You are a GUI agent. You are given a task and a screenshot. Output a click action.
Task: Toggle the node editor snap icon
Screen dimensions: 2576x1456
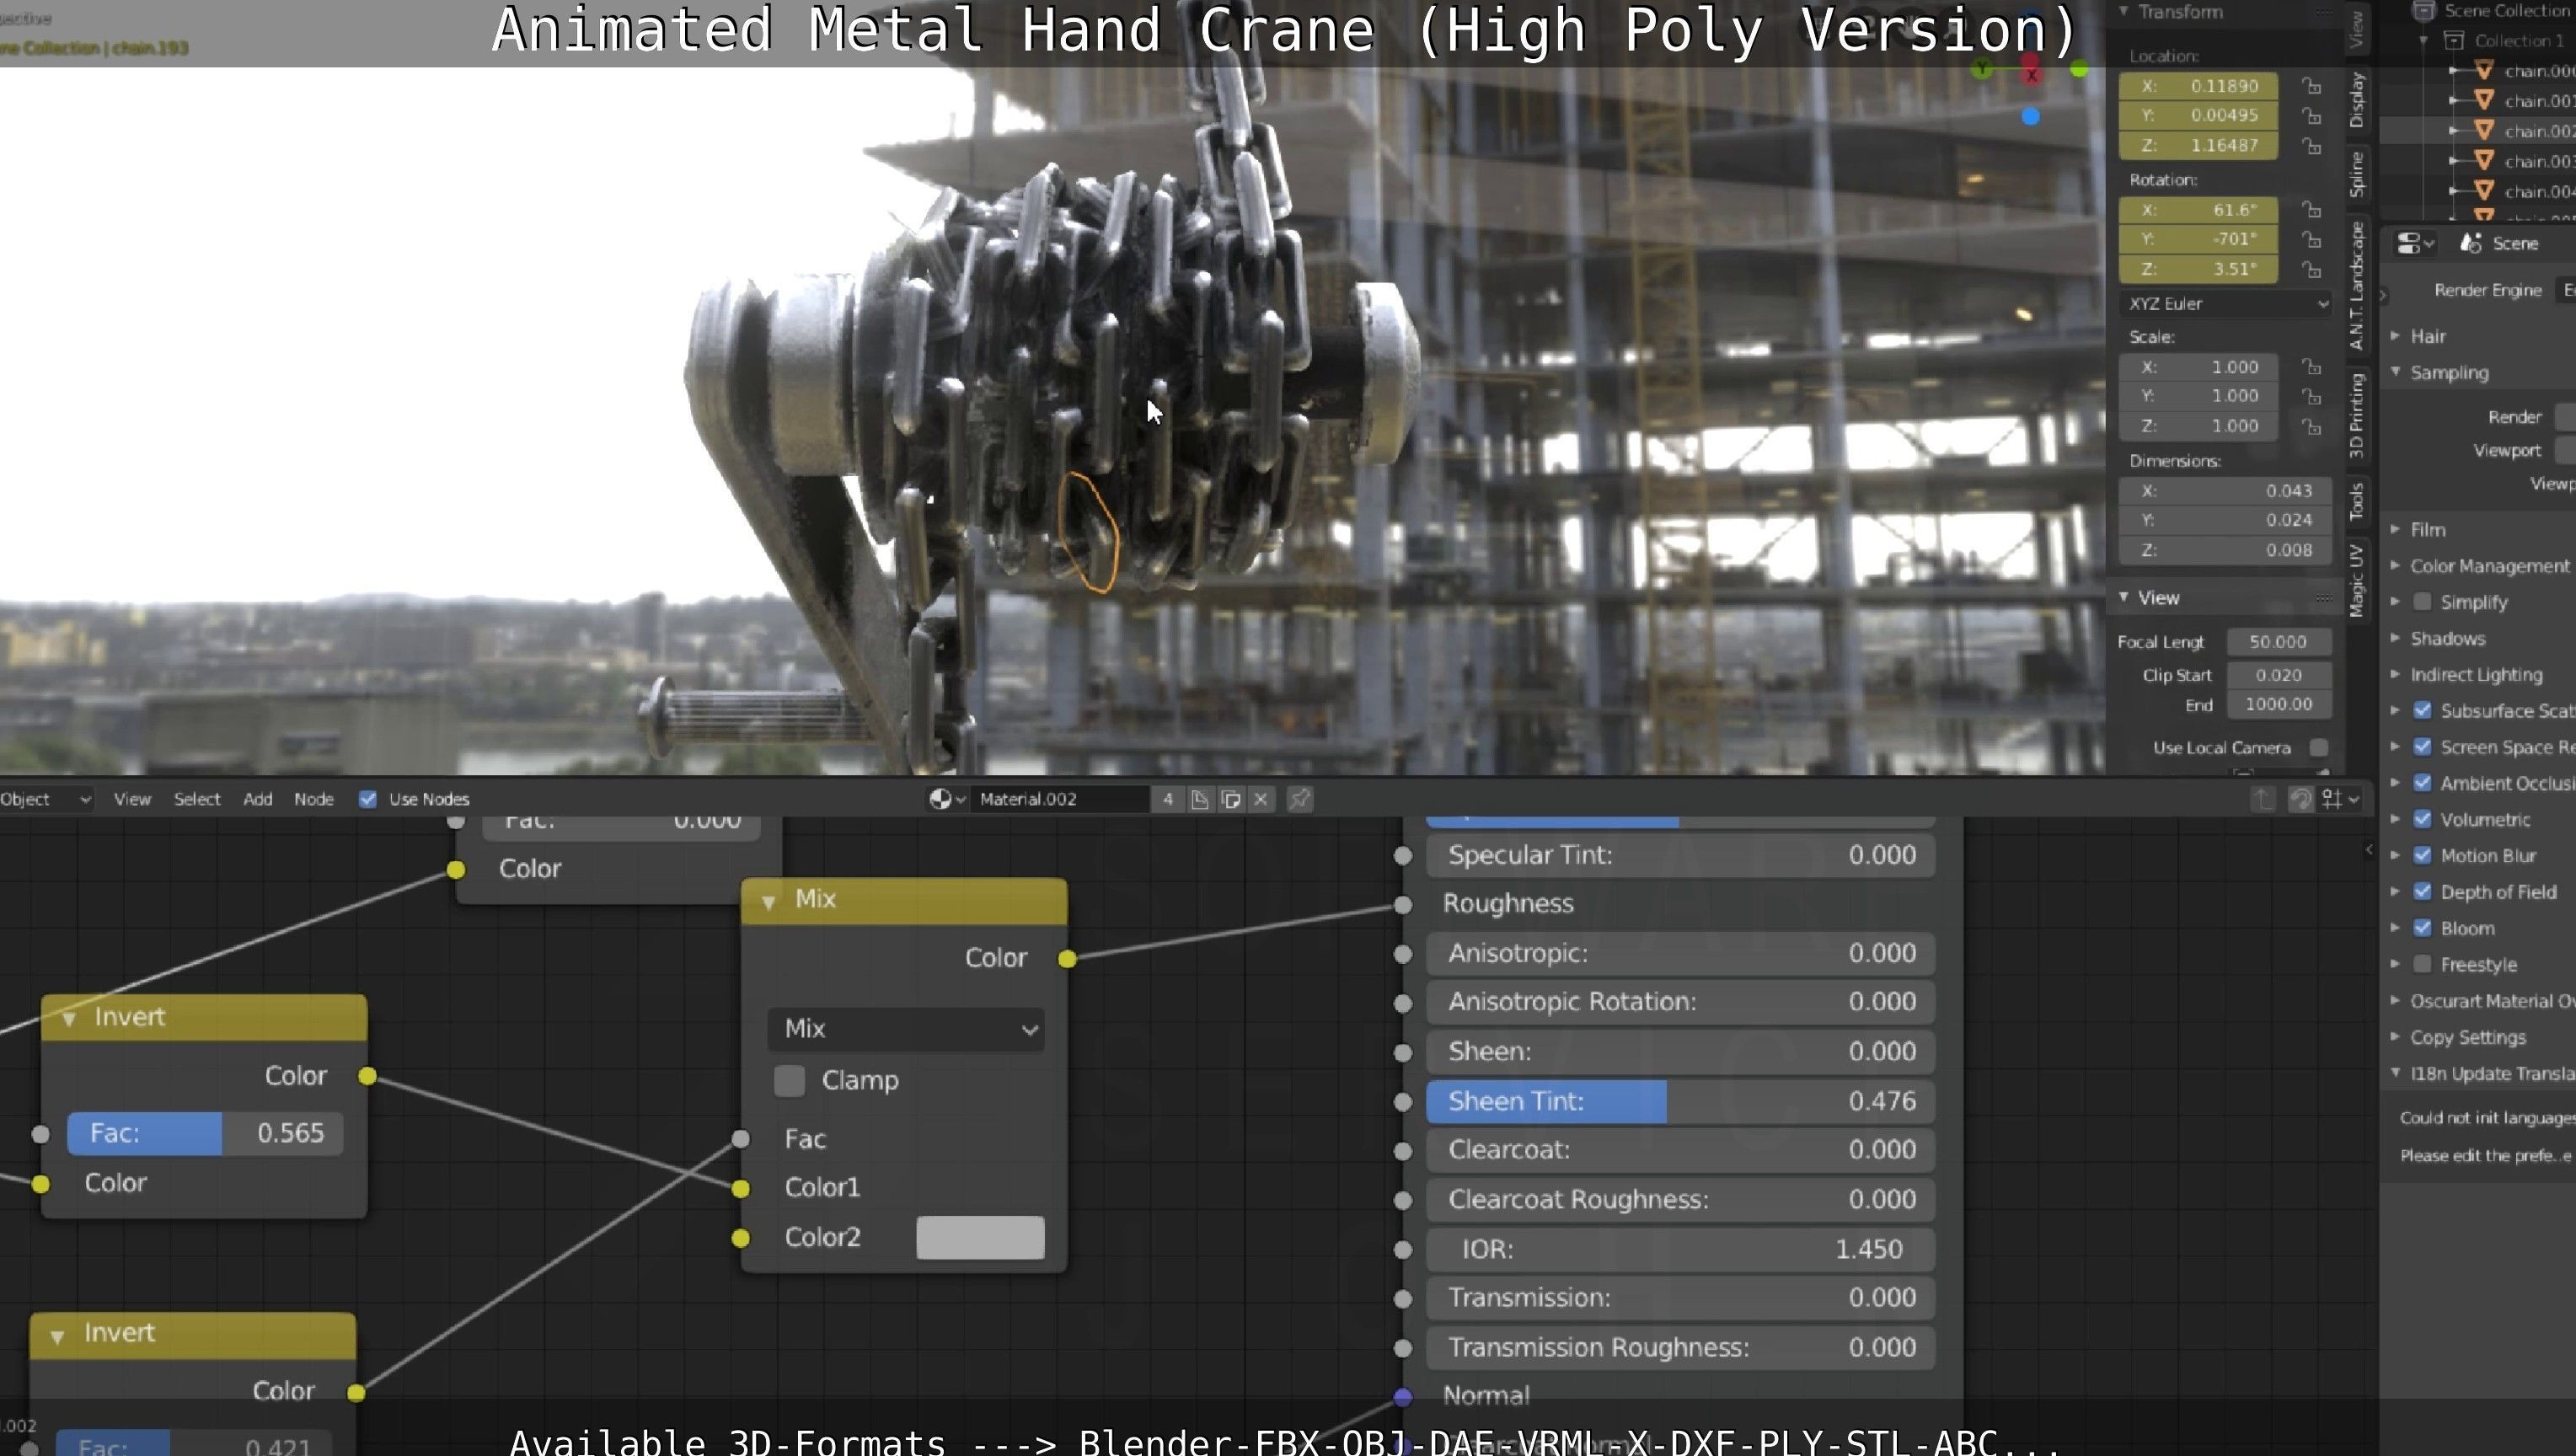[x=2300, y=799]
